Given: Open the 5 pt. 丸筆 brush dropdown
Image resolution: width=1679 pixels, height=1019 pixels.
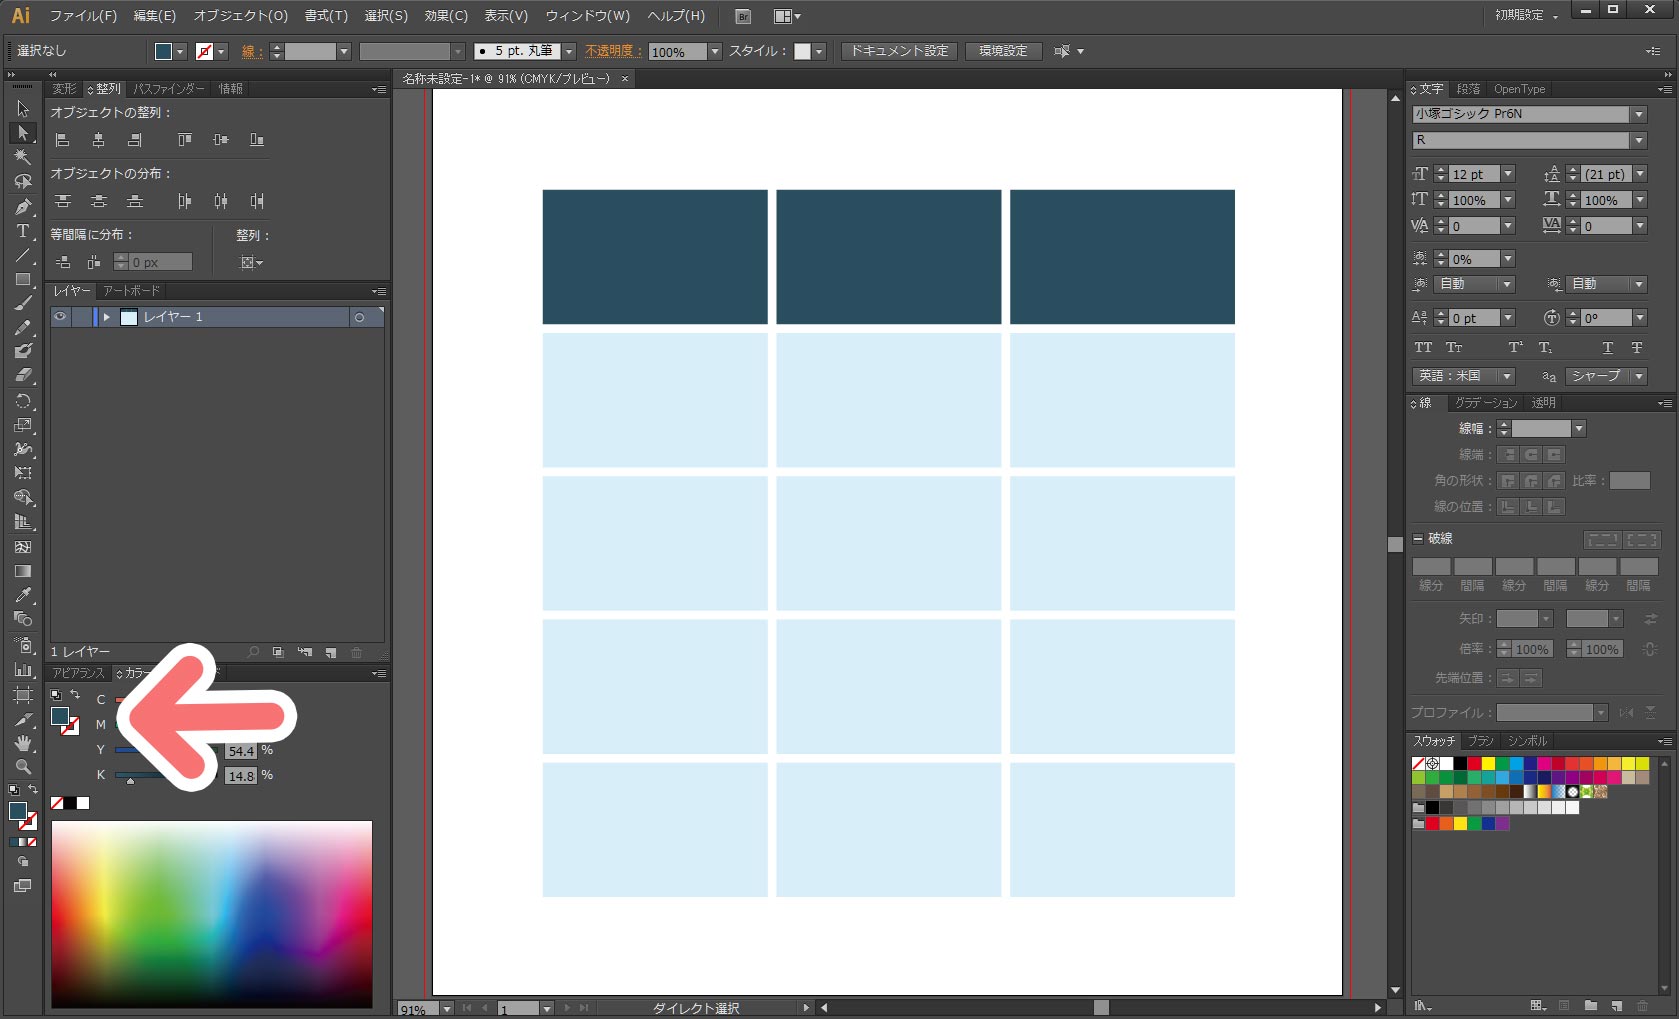Looking at the screenshot, I should (x=569, y=51).
